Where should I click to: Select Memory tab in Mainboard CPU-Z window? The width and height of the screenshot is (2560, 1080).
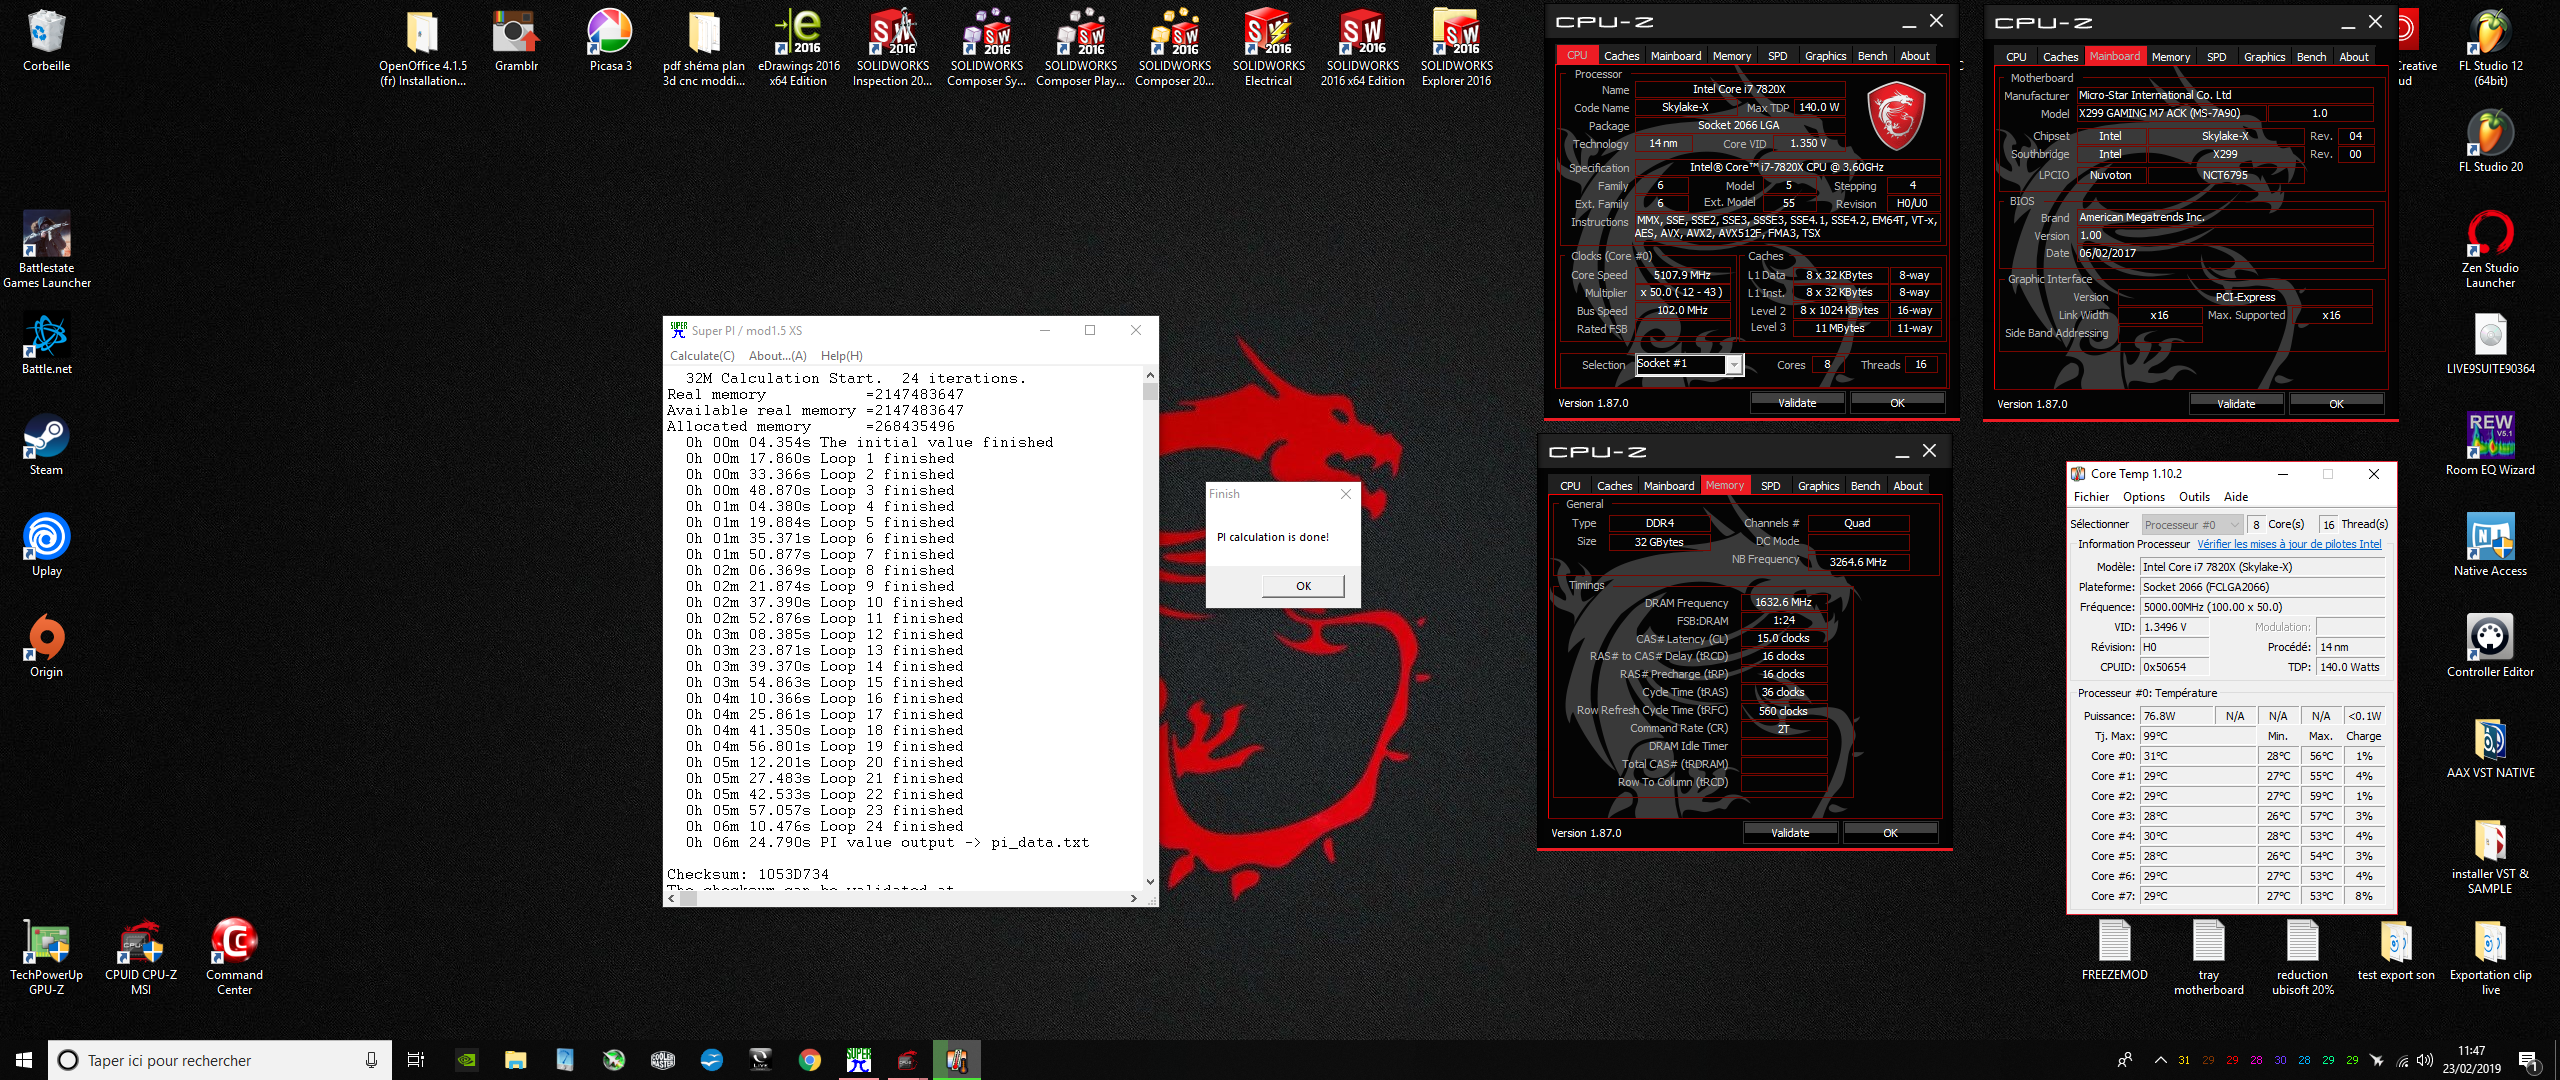(x=2171, y=57)
